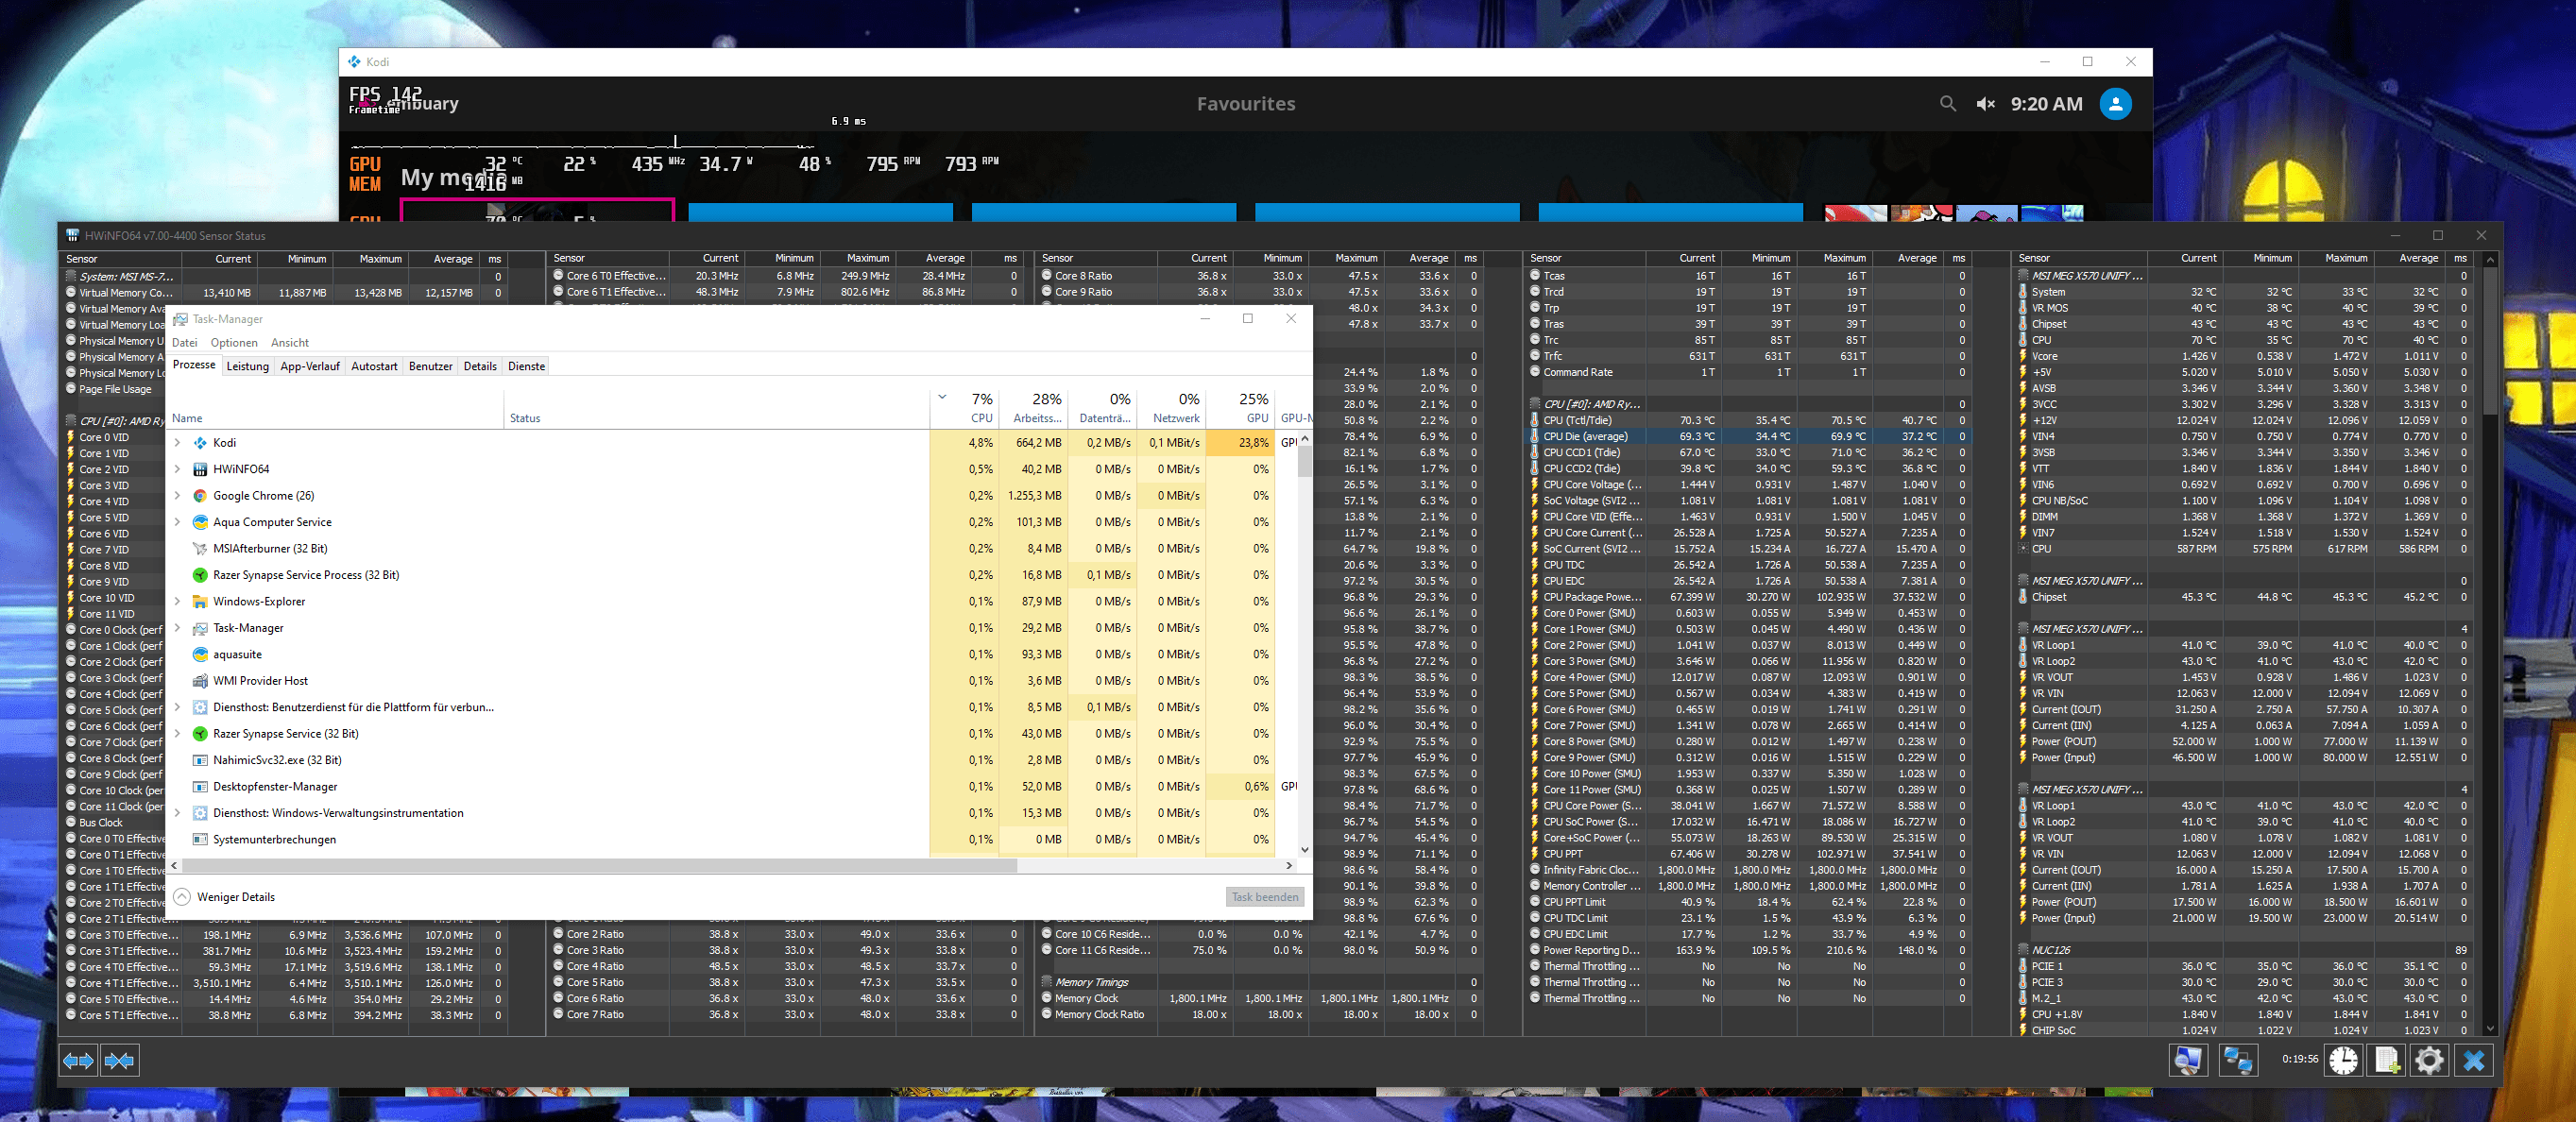The width and height of the screenshot is (2576, 1122).
Task: Click Task-Manager horizontal scrollbar thumb
Action: tap(600, 866)
